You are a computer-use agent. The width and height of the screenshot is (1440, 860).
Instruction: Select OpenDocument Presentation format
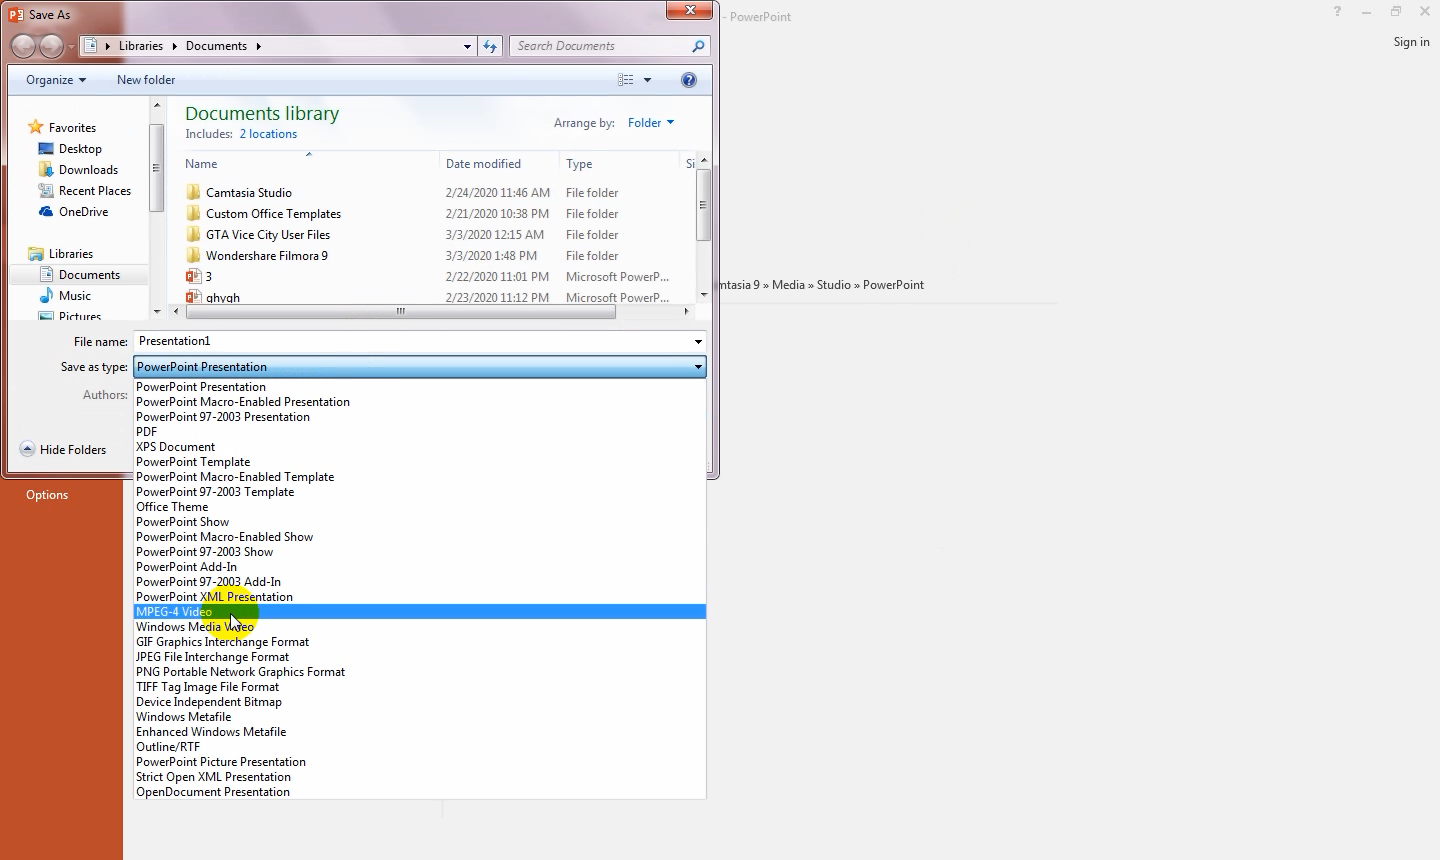[x=420, y=792]
